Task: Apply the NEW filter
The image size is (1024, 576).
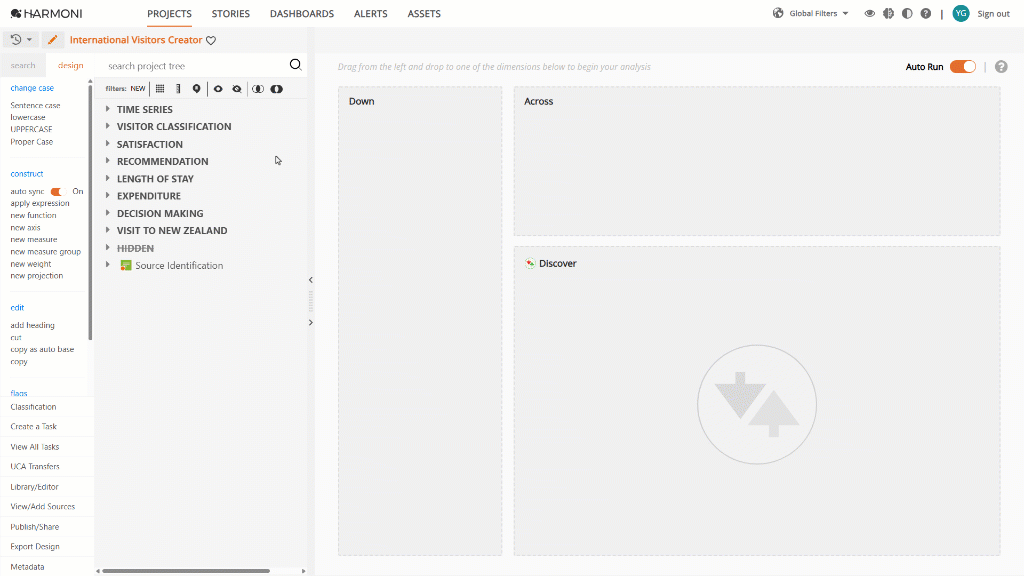Action: click(x=138, y=89)
